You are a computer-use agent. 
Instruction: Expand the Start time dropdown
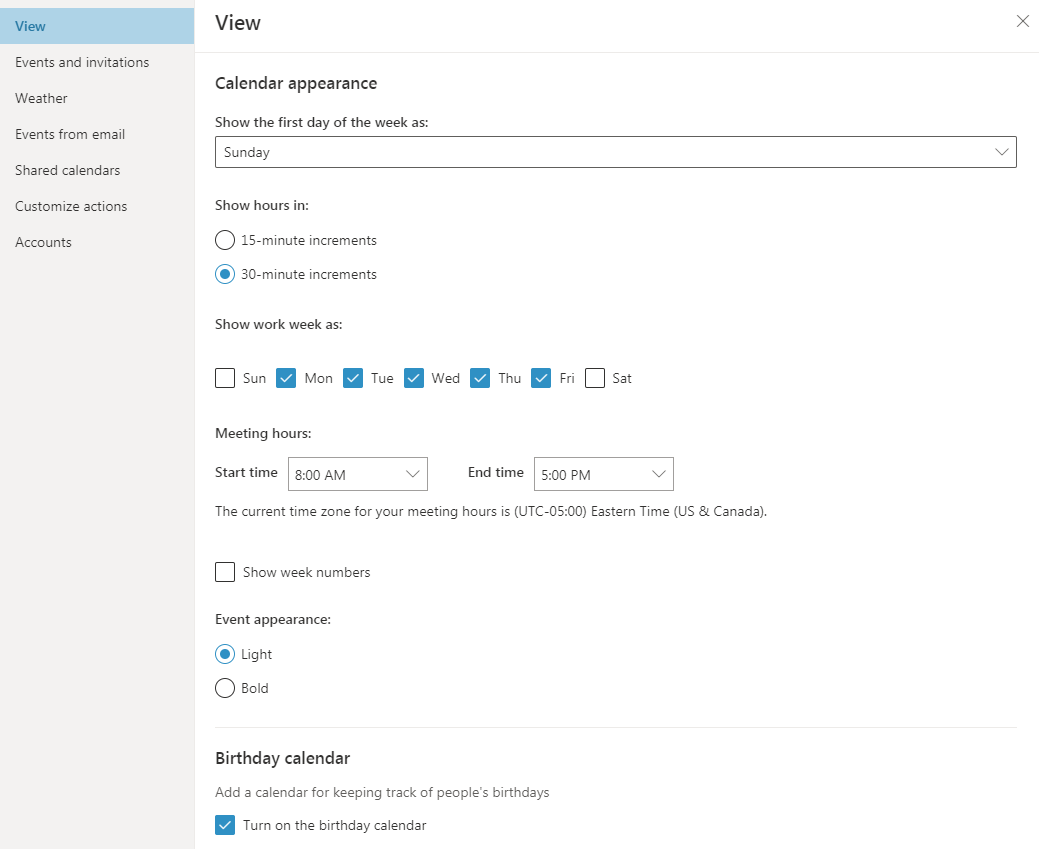pos(357,474)
